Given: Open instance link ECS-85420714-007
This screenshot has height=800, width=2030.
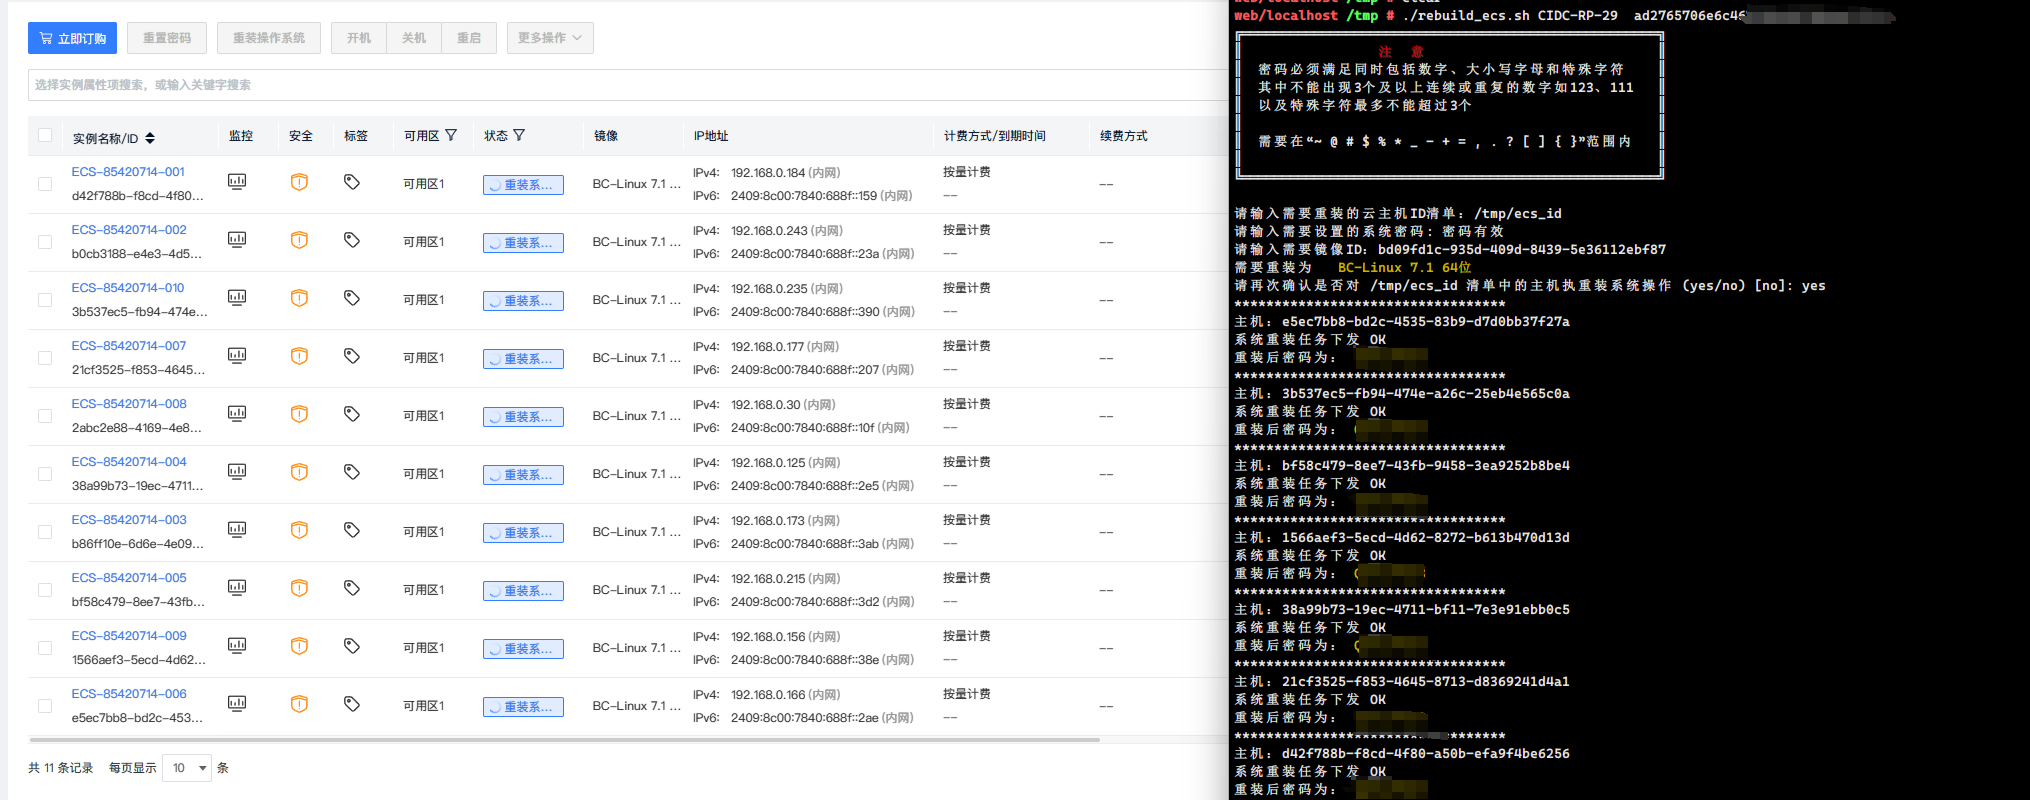Looking at the screenshot, I should point(129,346).
